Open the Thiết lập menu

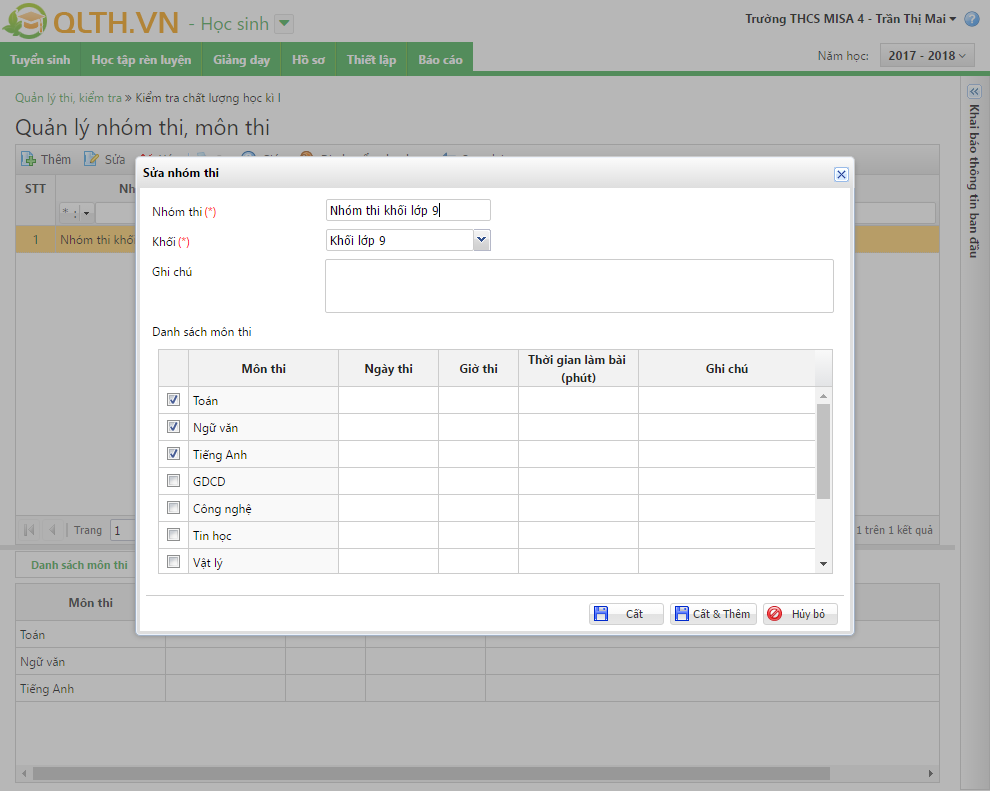(371, 59)
